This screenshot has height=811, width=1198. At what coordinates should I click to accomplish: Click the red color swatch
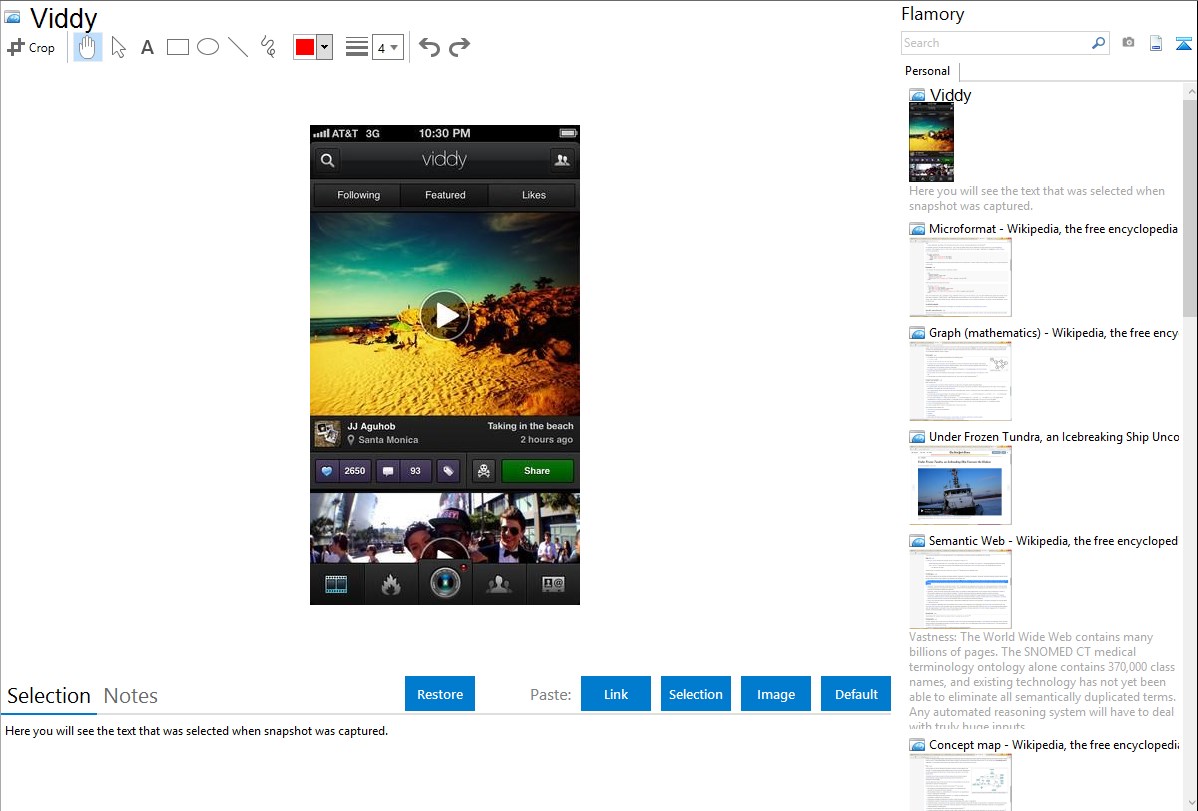[x=305, y=47]
